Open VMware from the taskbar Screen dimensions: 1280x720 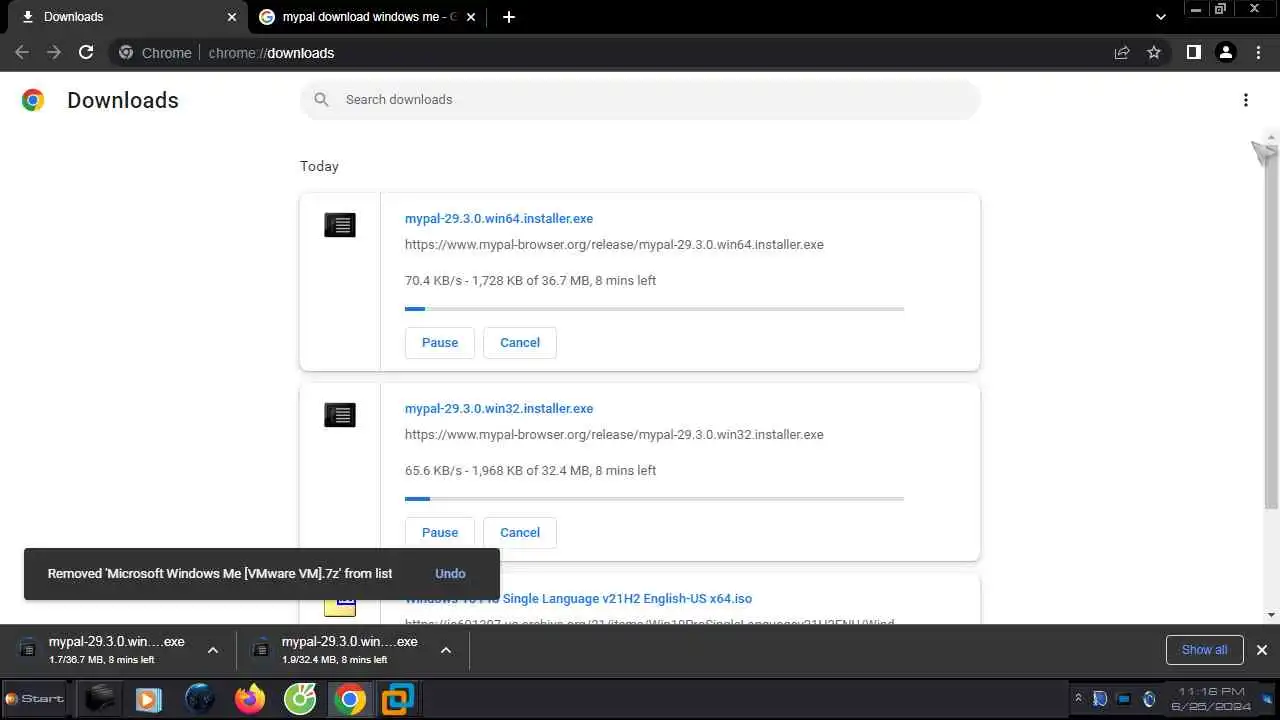[398, 698]
